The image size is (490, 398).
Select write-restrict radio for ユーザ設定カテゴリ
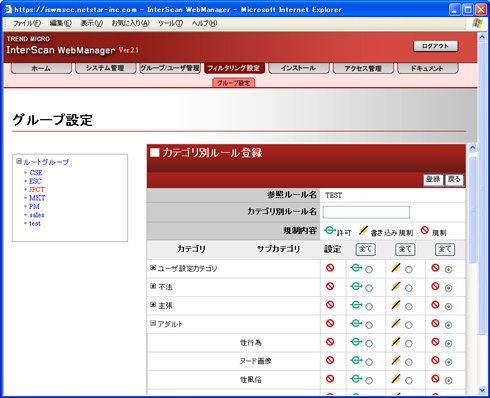[409, 270]
